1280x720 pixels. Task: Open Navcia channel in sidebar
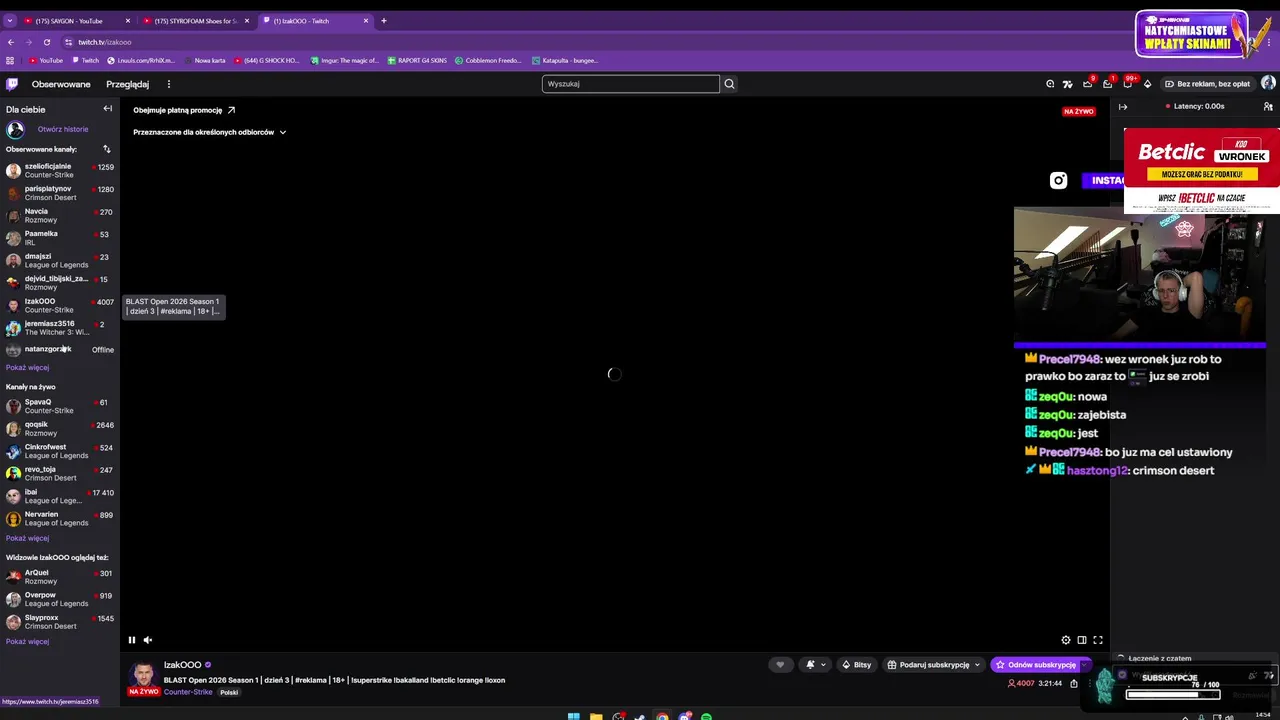tap(60, 216)
